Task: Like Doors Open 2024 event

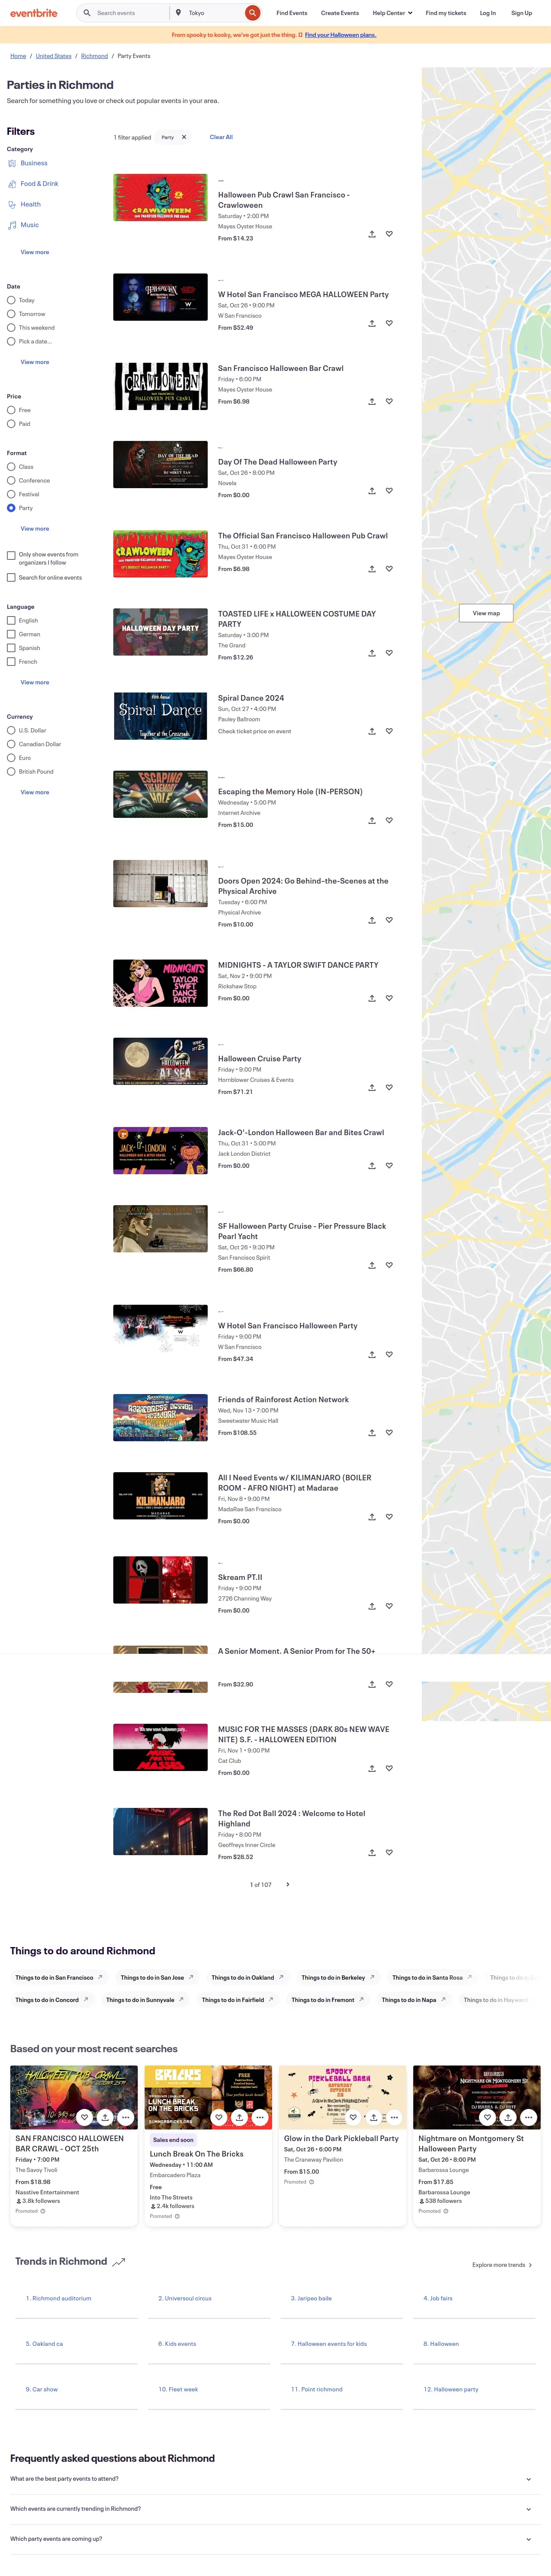Action: (x=389, y=920)
